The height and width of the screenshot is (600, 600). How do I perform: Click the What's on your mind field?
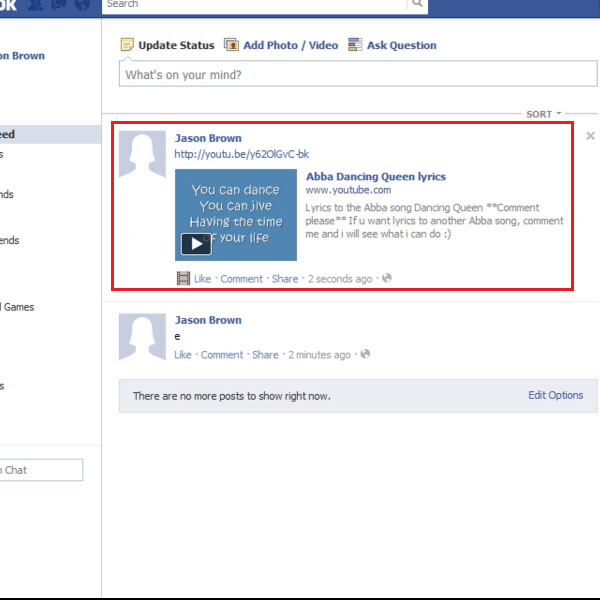(358, 73)
